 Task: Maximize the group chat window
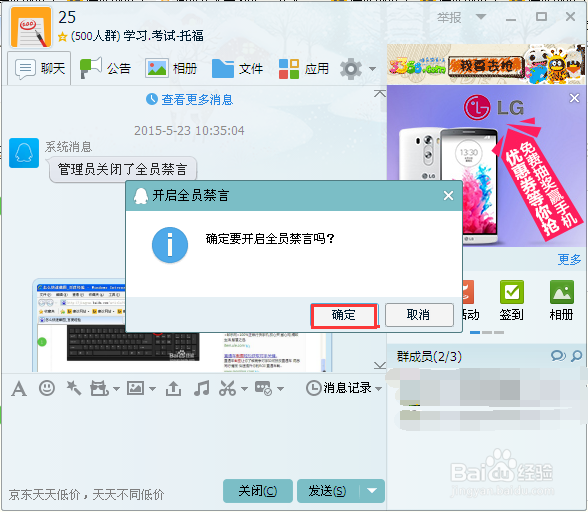click(541, 17)
